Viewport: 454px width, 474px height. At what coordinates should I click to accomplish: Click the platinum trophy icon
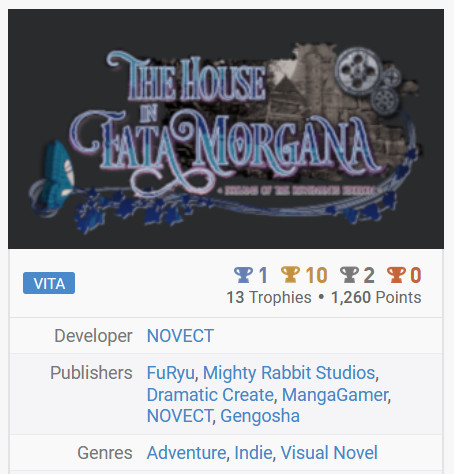click(x=243, y=275)
